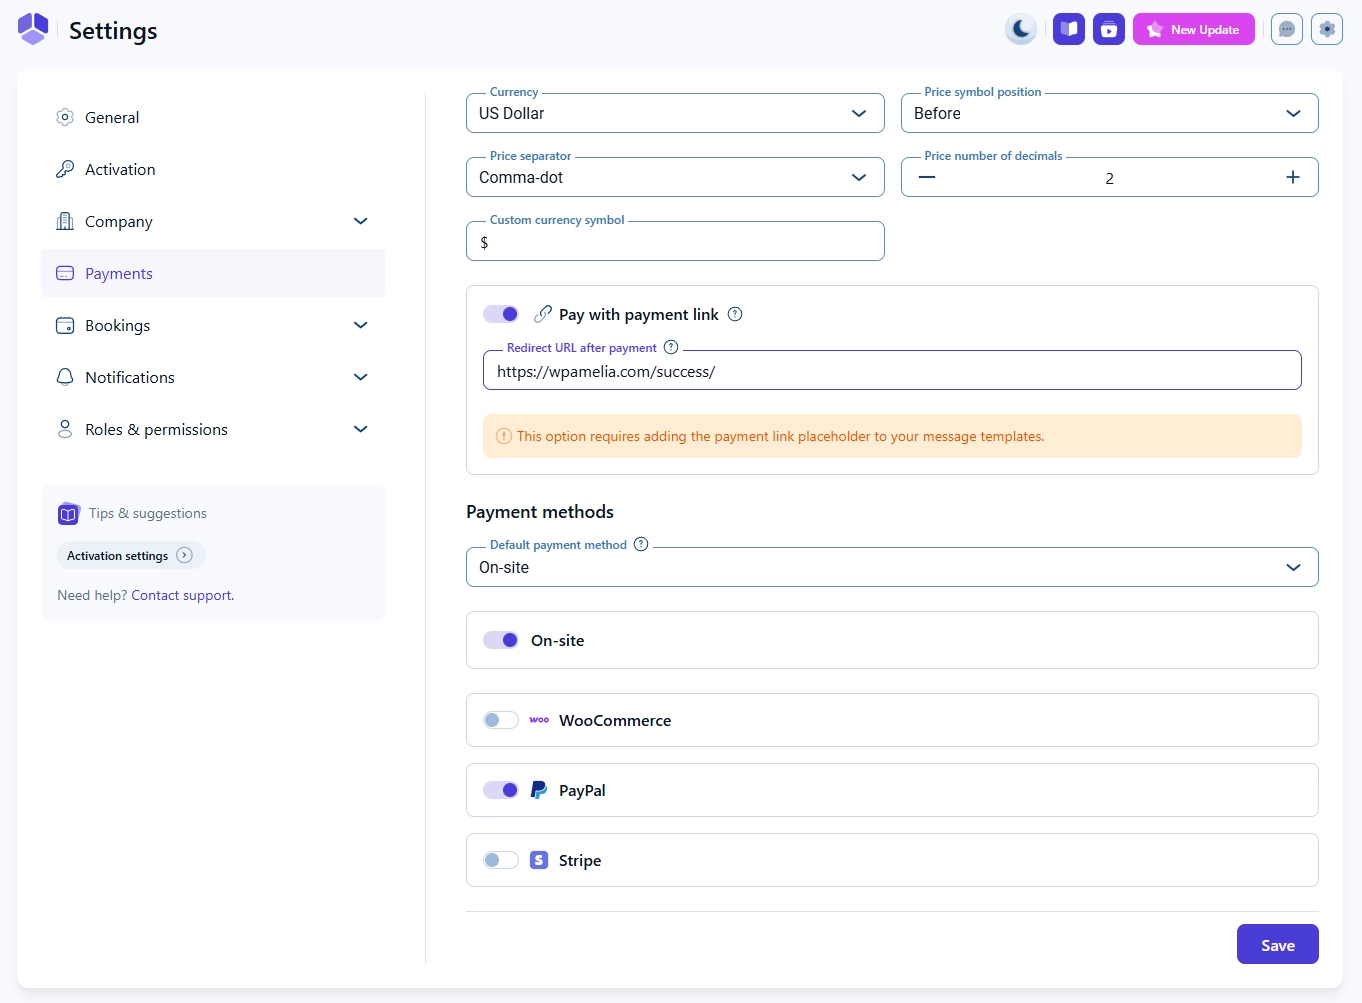Click help icon next to Pay with payment link

(735, 314)
